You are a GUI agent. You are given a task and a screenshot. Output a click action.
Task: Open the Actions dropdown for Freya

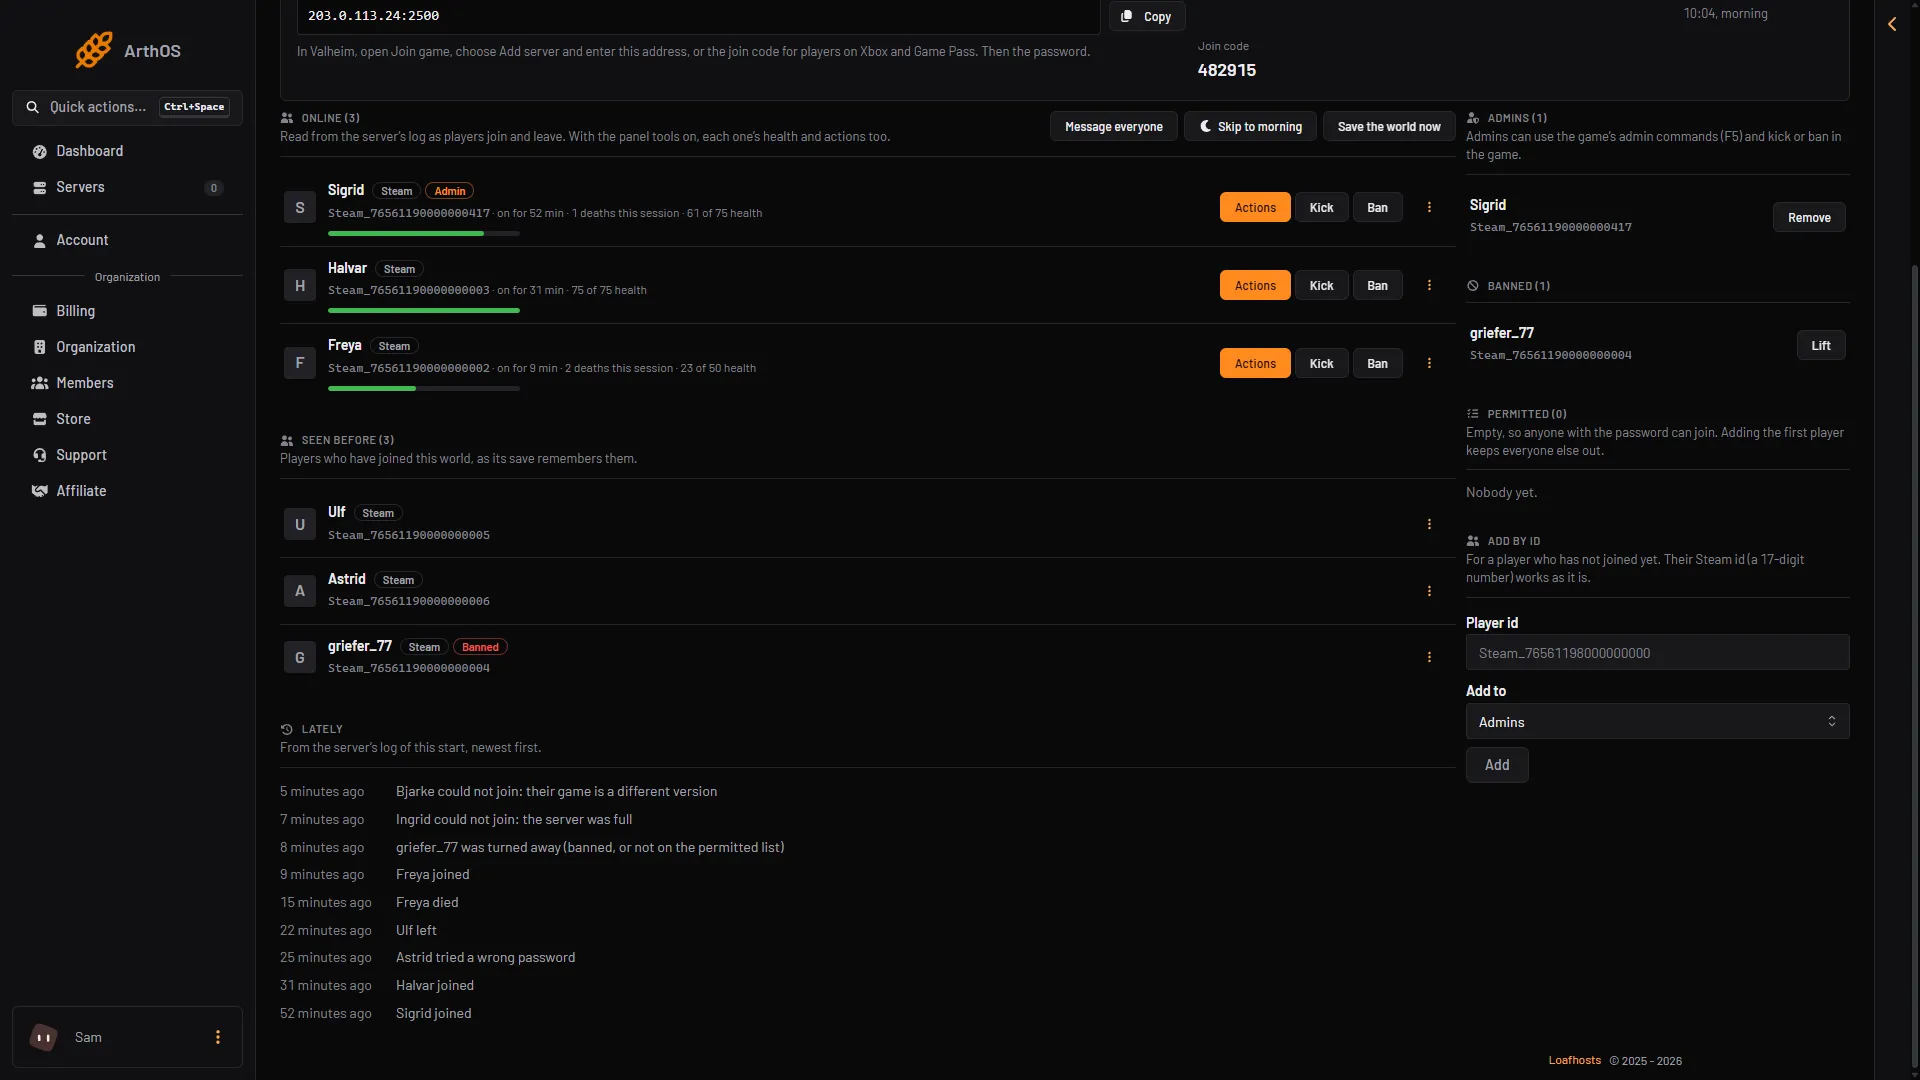(x=1255, y=364)
